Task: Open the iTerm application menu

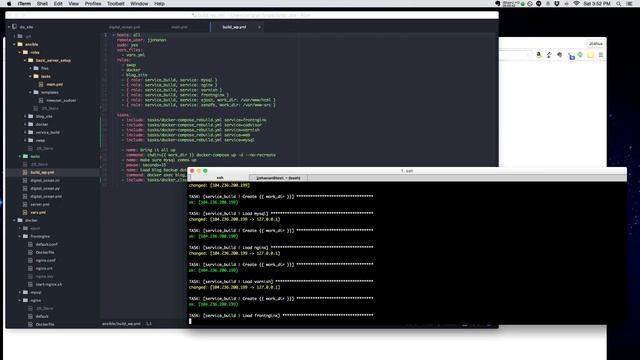Action: [24, 4]
